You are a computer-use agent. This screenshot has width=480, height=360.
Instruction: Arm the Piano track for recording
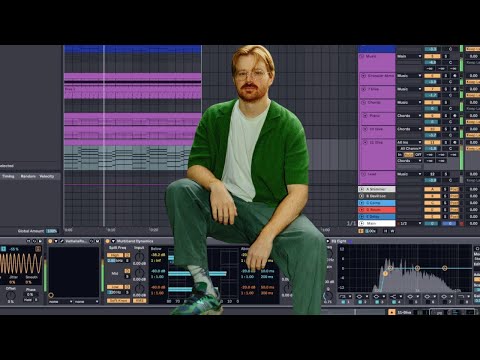coord(455,116)
